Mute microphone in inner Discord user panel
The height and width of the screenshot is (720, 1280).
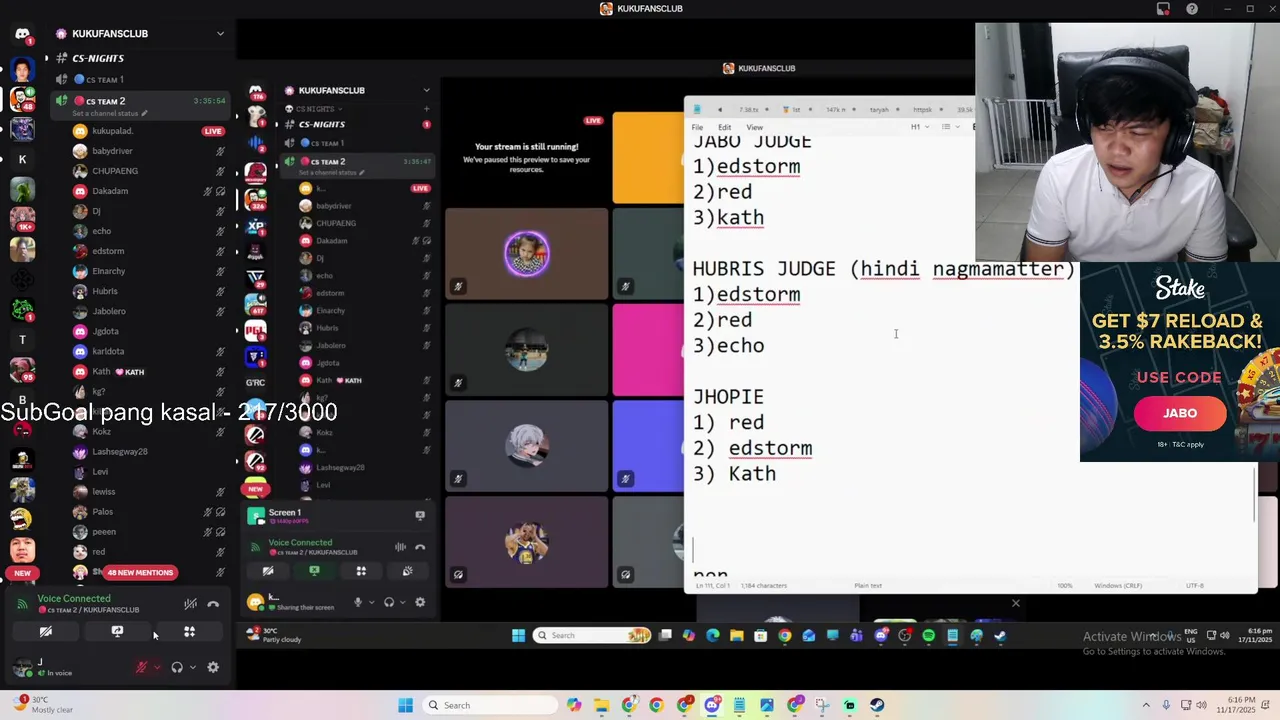pyautogui.click(x=358, y=602)
